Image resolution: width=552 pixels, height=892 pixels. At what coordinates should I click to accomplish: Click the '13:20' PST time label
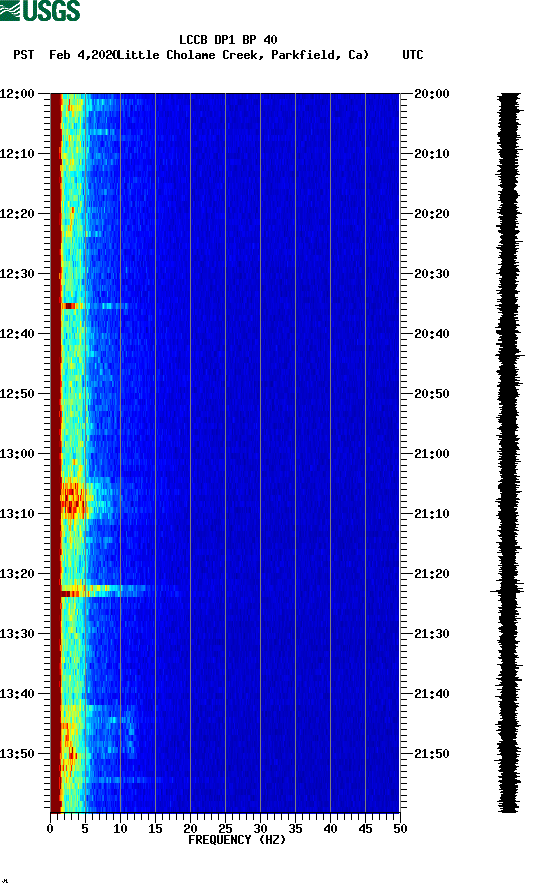click(17, 573)
